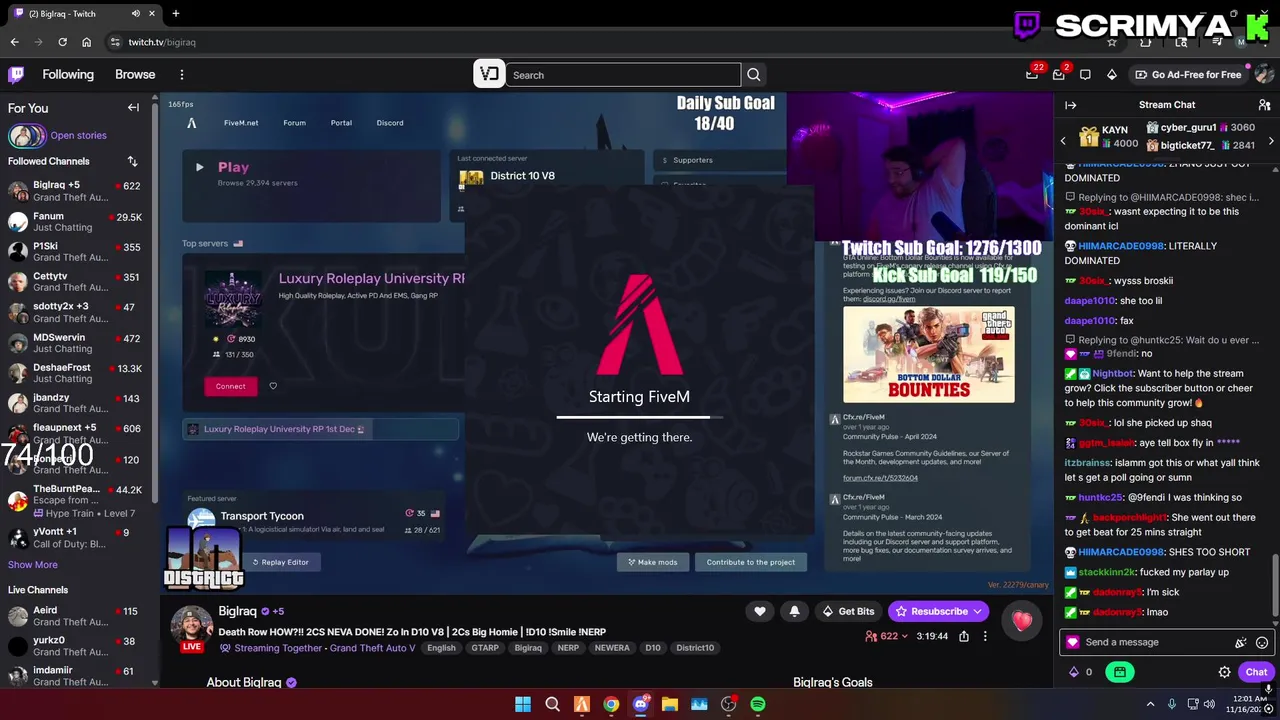Select the GTARP stream tag
This screenshot has width=1280, height=720.
click(484, 648)
